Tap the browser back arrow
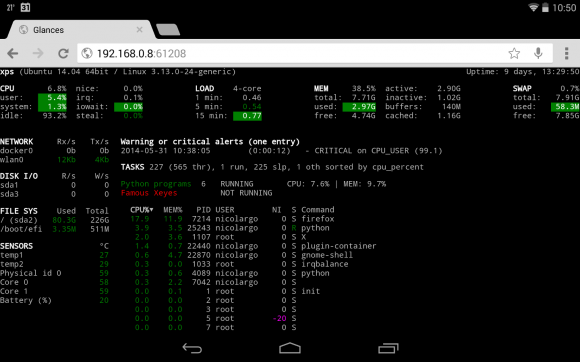Screen dimensions: 580x362 tap(13, 54)
